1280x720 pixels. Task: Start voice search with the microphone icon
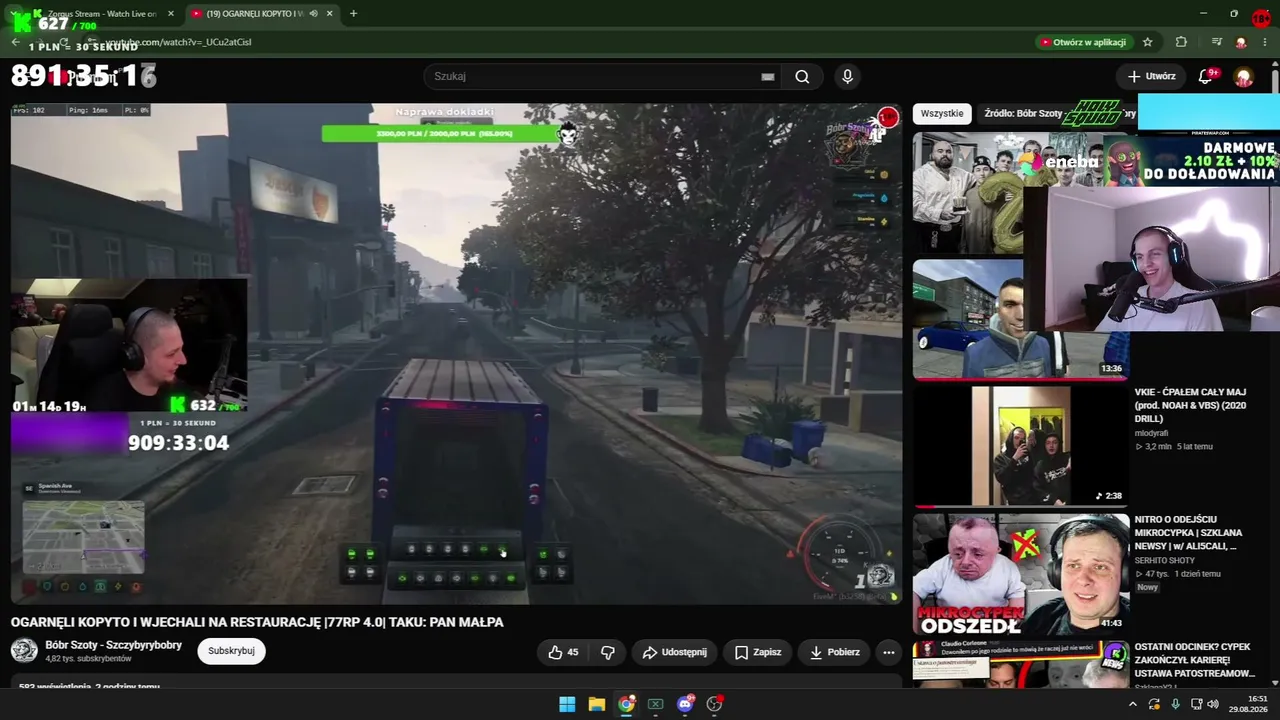[847, 77]
